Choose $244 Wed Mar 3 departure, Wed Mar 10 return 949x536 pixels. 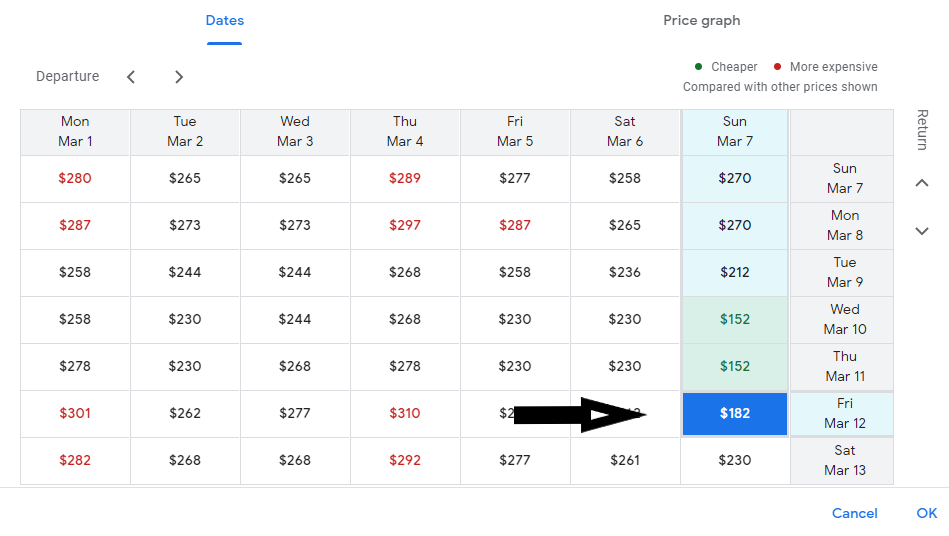(x=295, y=319)
